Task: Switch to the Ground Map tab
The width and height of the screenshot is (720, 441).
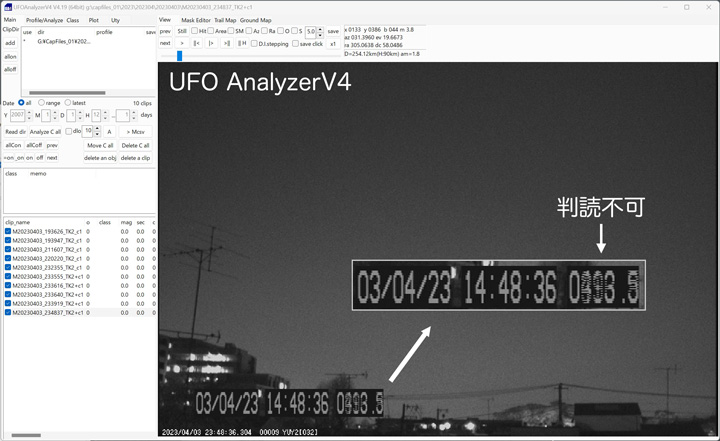Action: point(255,20)
